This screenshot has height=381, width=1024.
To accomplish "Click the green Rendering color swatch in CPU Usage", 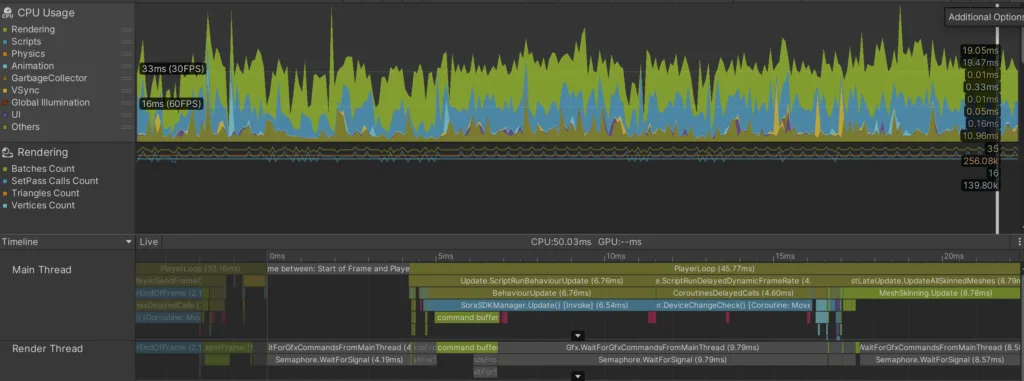I will [x=5, y=29].
